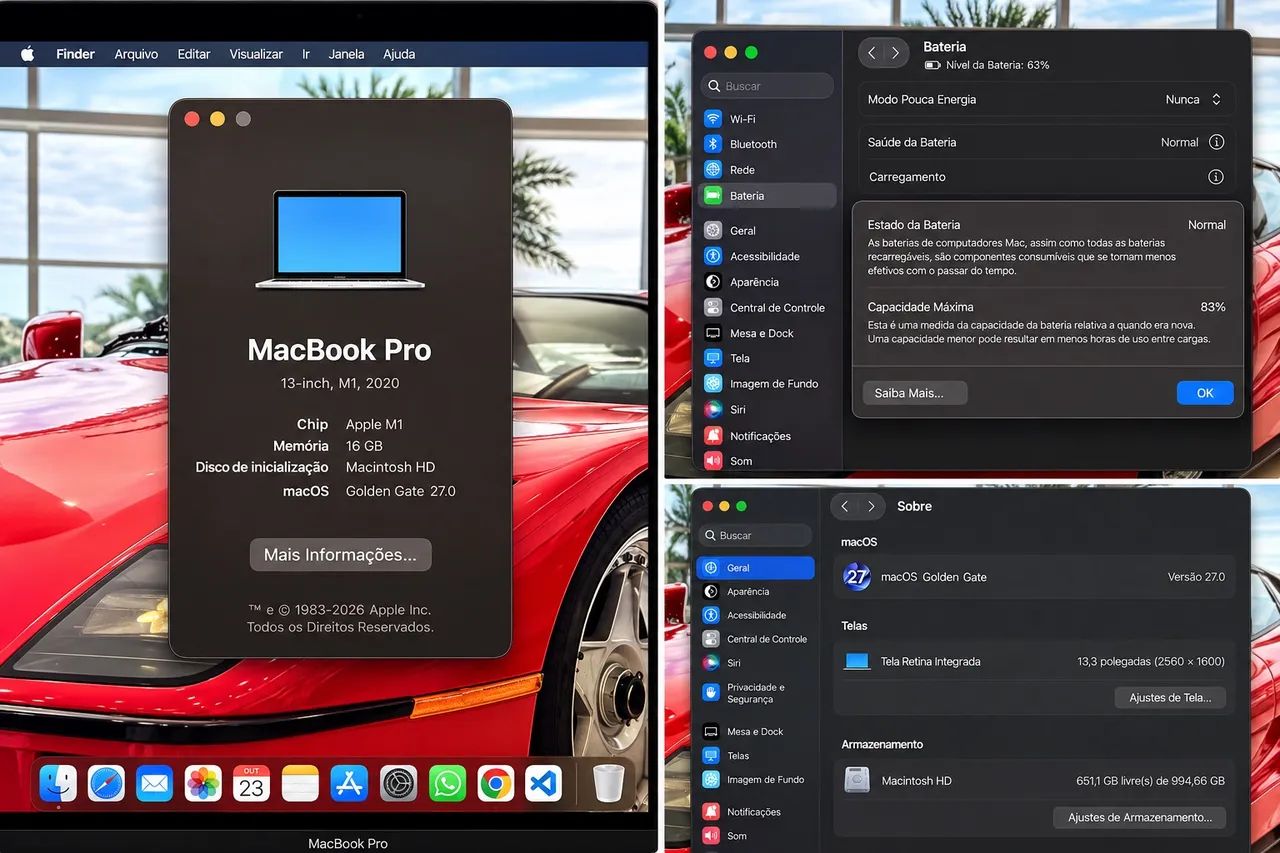Click the Buscar field in the Sobre window
The image size is (1280, 853).
tap(756, 535)
